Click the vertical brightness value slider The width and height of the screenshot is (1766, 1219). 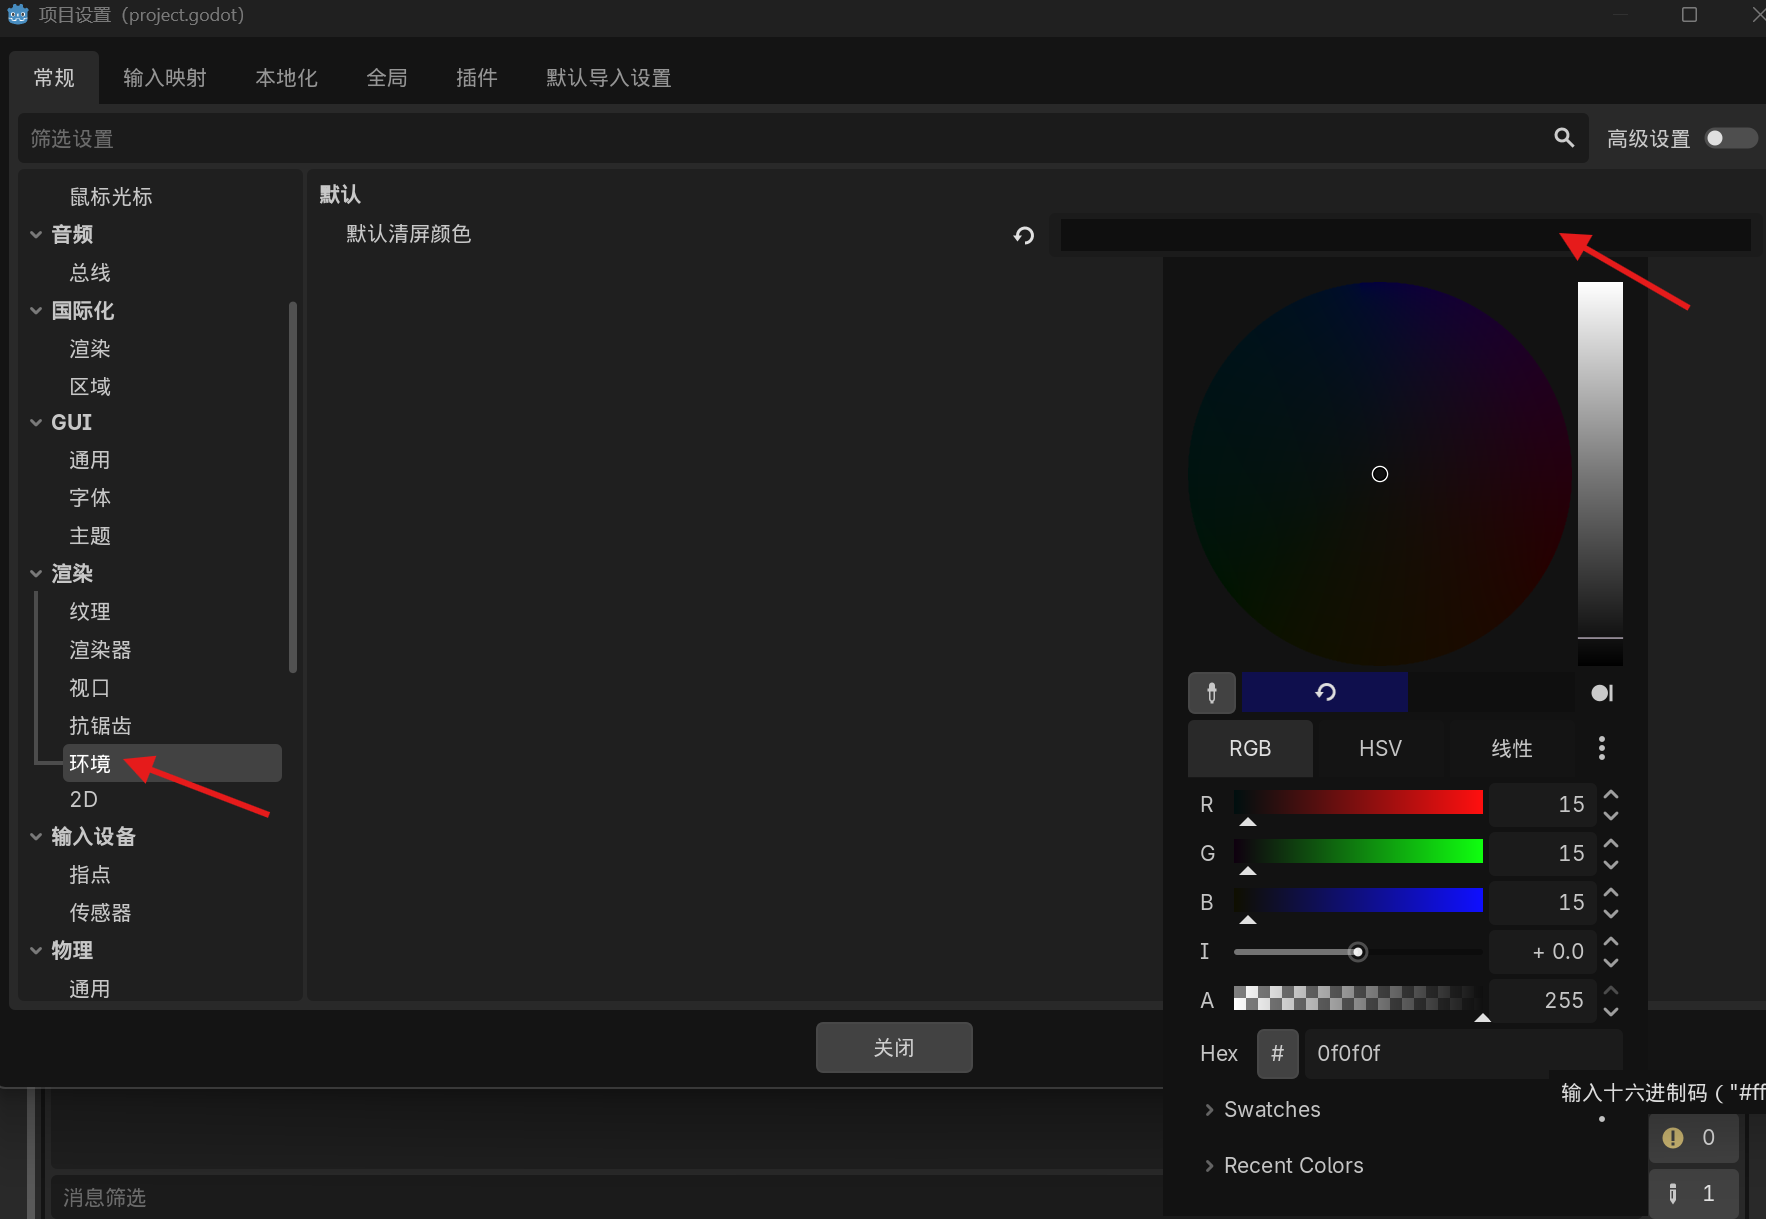(x=1600, y=474)
